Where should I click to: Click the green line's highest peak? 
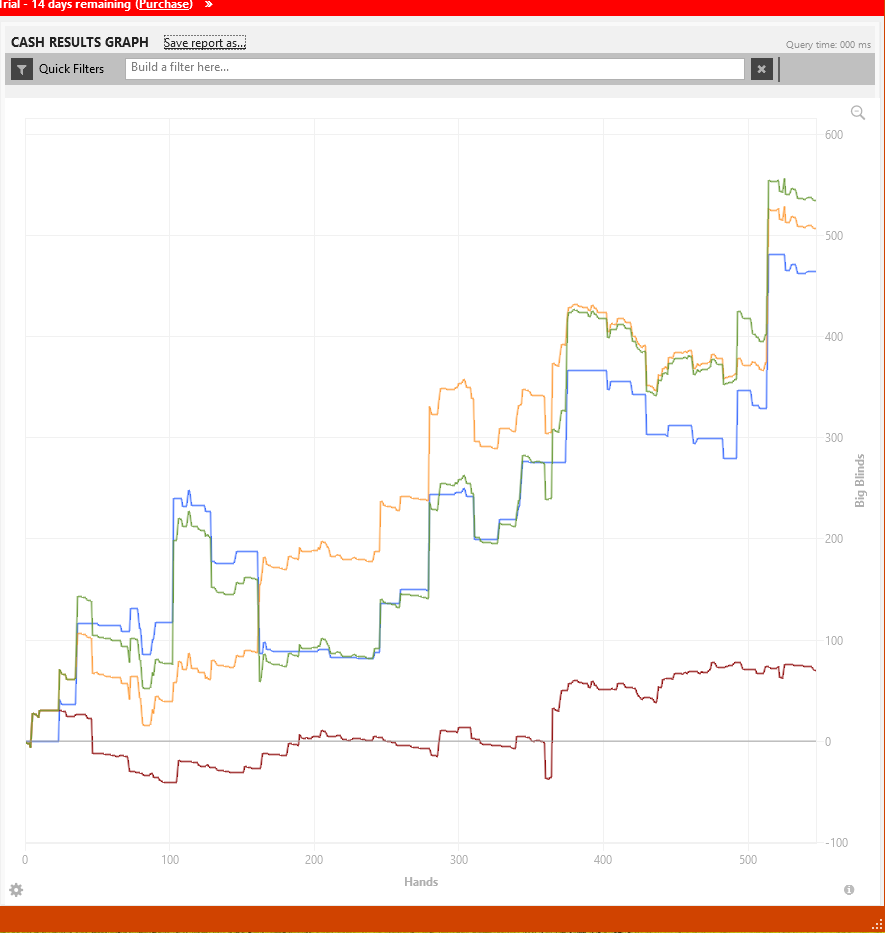pyautogui.click(x=784, y=179)
